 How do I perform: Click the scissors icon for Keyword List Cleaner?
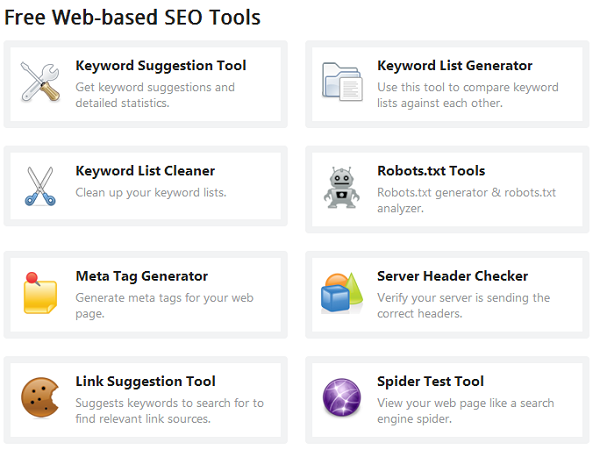pyautogui.click(x=40, y=187)
